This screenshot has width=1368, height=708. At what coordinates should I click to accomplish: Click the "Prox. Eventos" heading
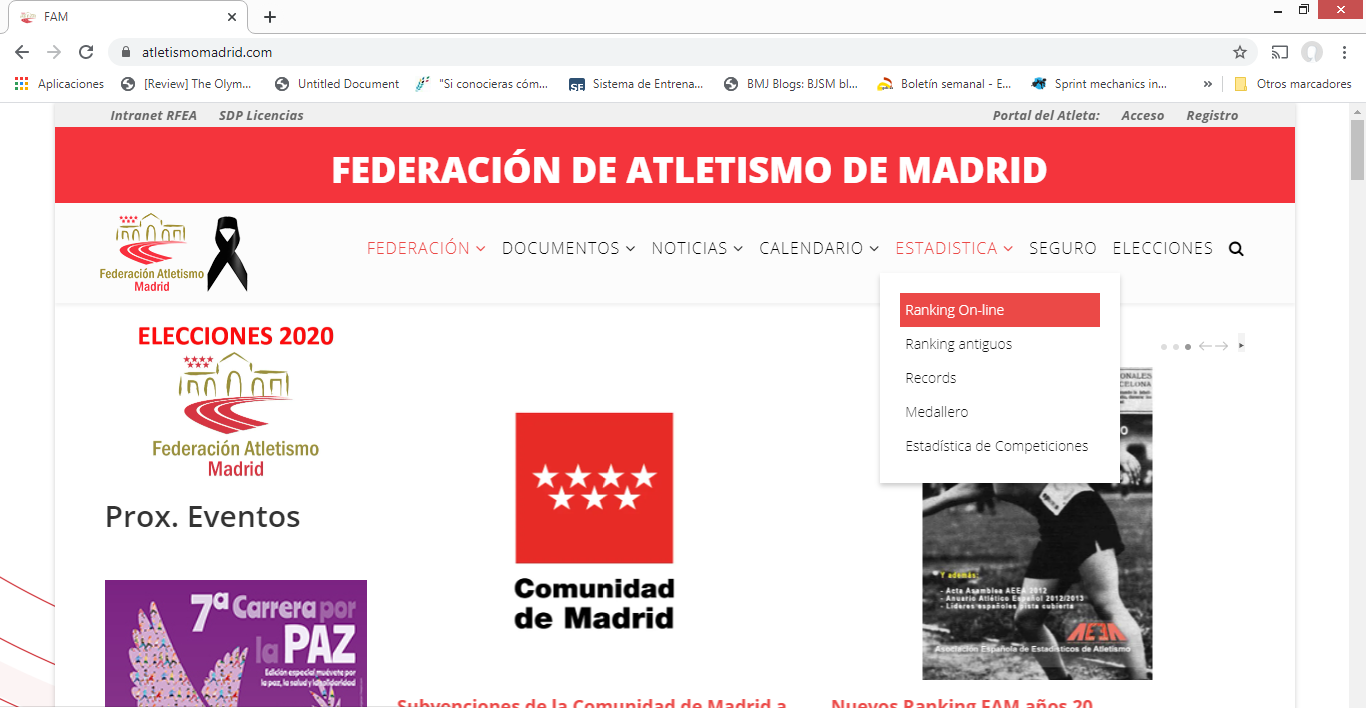coord(203,517)
